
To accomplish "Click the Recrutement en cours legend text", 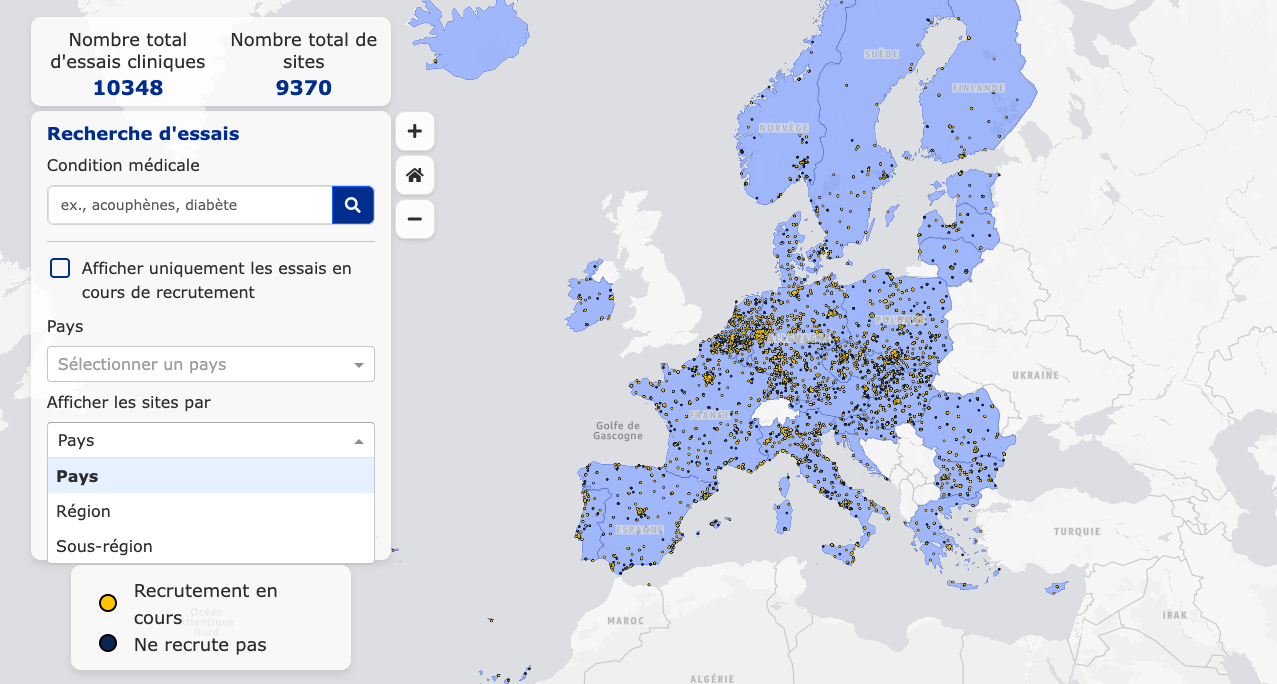I will click(206, 604).
